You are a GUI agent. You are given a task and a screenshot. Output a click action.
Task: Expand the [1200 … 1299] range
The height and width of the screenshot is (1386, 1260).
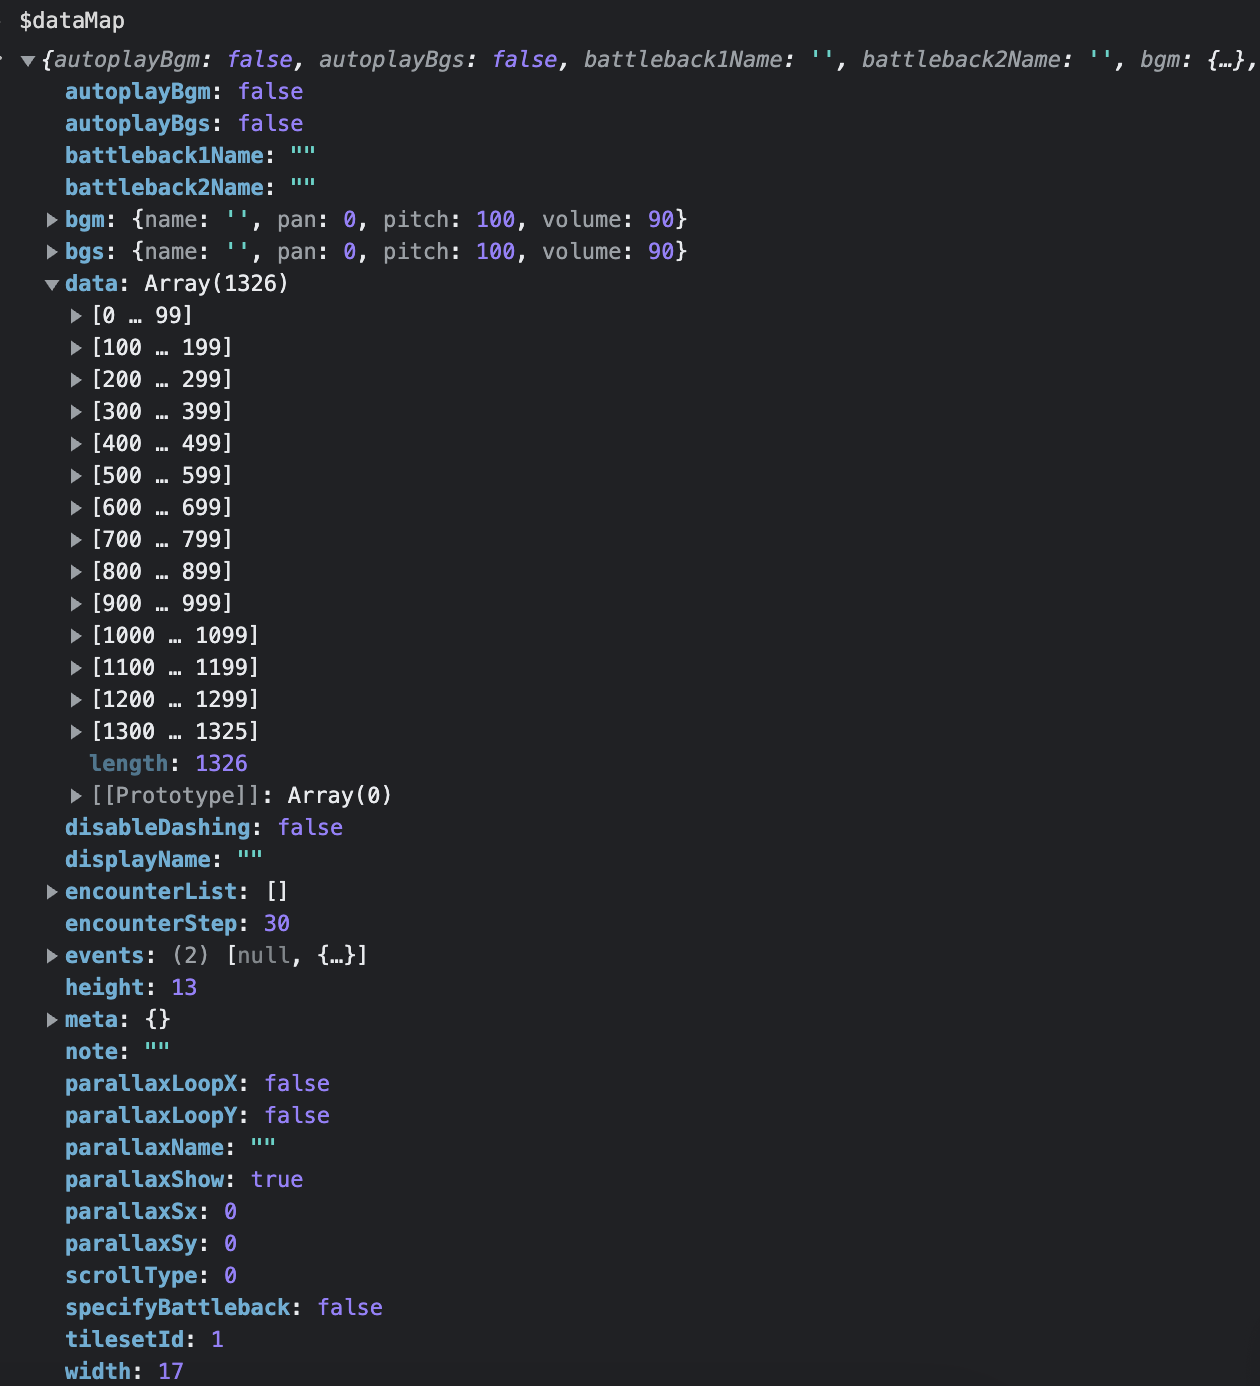pyautogui.click(x=76, y=700)
